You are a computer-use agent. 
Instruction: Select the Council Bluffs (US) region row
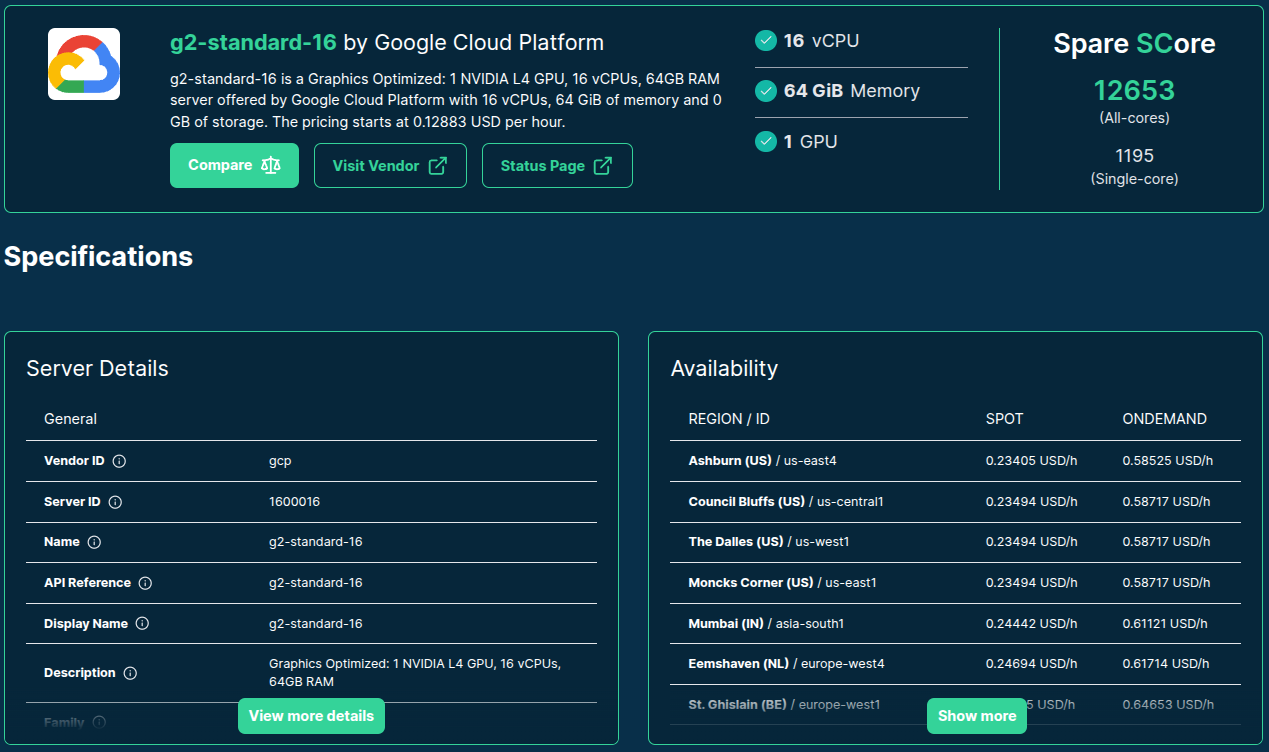(x=955, y=502)
